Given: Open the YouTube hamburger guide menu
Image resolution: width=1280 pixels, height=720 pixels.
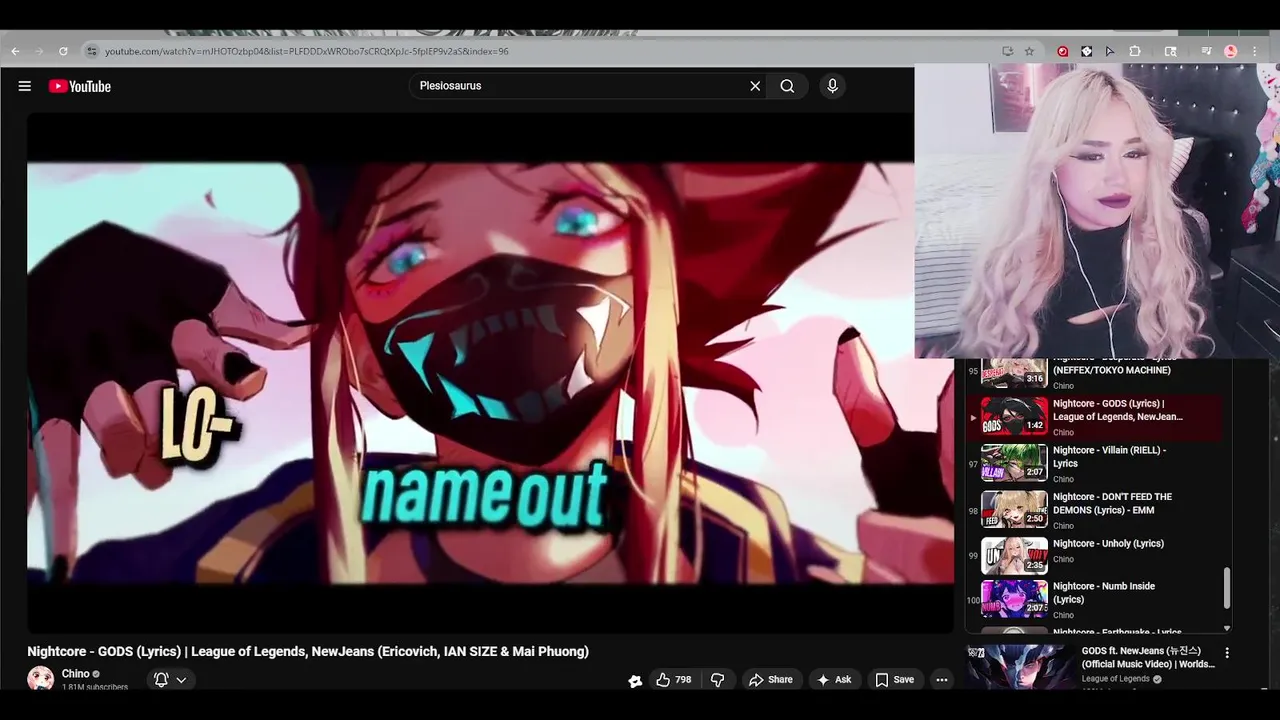Looking at the screenshot, I should click(24, 86).
